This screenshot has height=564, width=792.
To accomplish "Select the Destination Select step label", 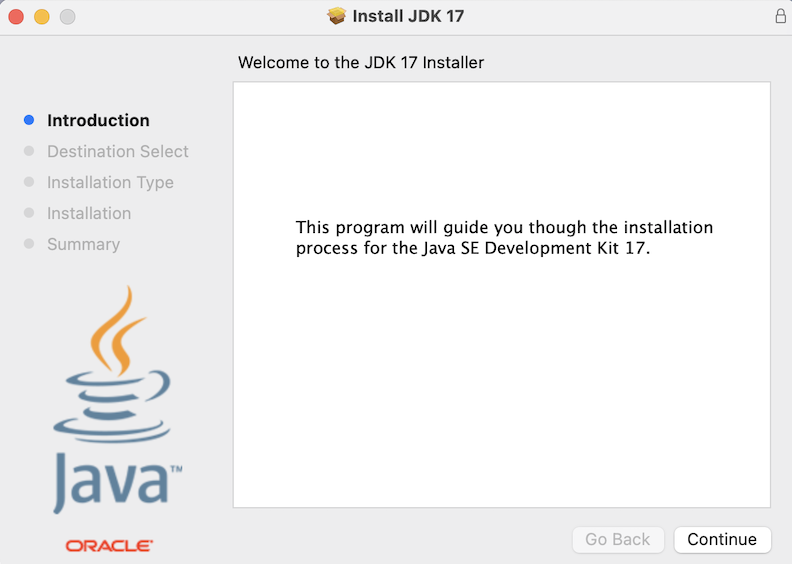I will pos(118,151).
